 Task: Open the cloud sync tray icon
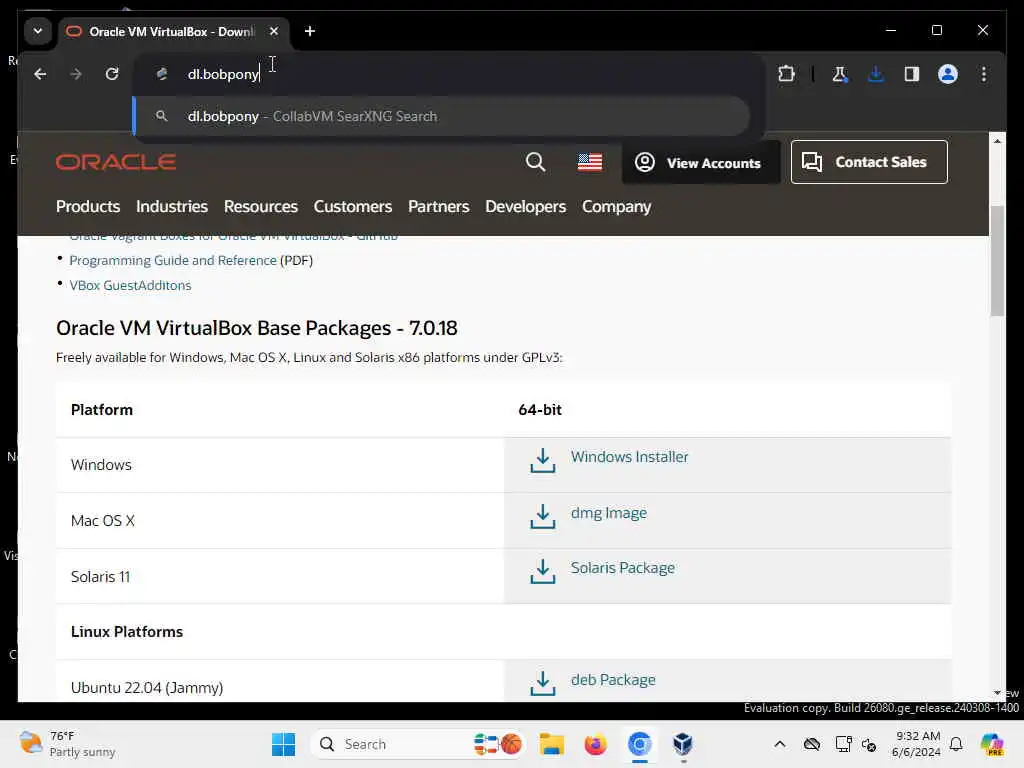pyautogui.click(x=812, y=744)
